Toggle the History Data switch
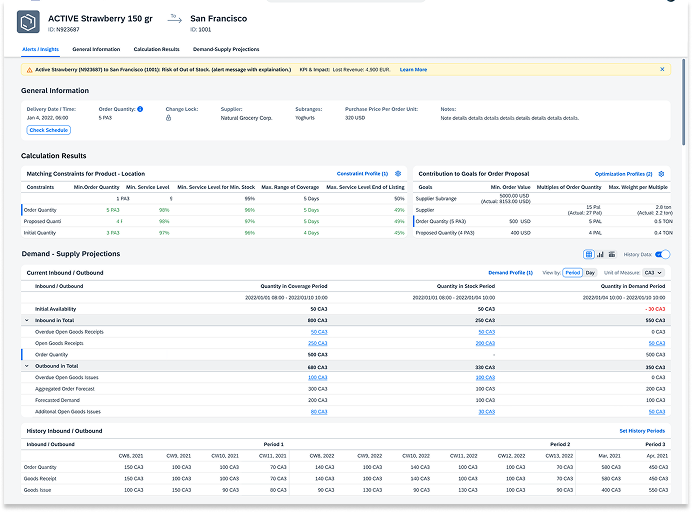The height and width of the screenshot is (512, 692). [x=662, y=254]
